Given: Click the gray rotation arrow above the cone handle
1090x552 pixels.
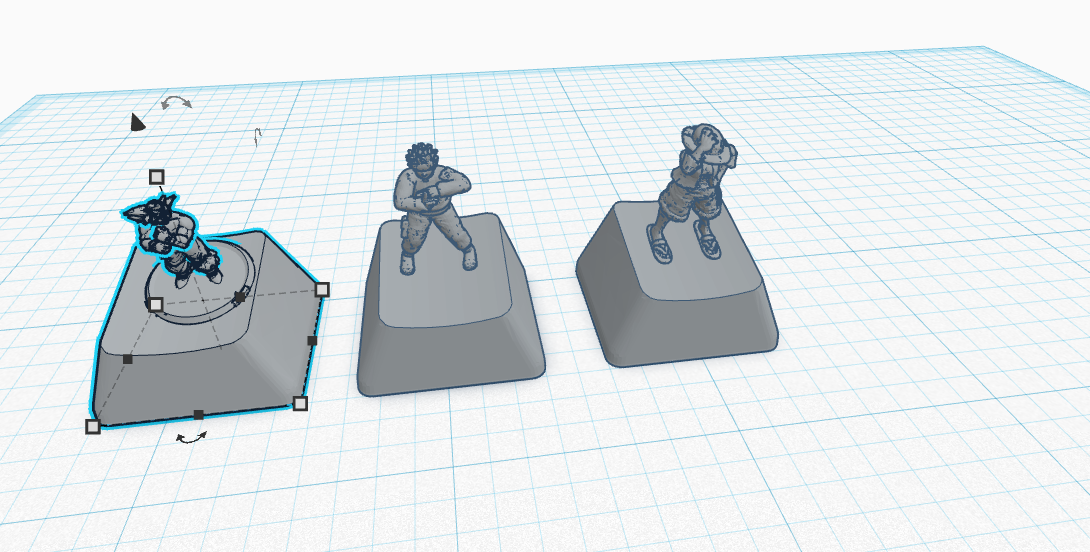Looking at the screenshot, I should 177,103.
